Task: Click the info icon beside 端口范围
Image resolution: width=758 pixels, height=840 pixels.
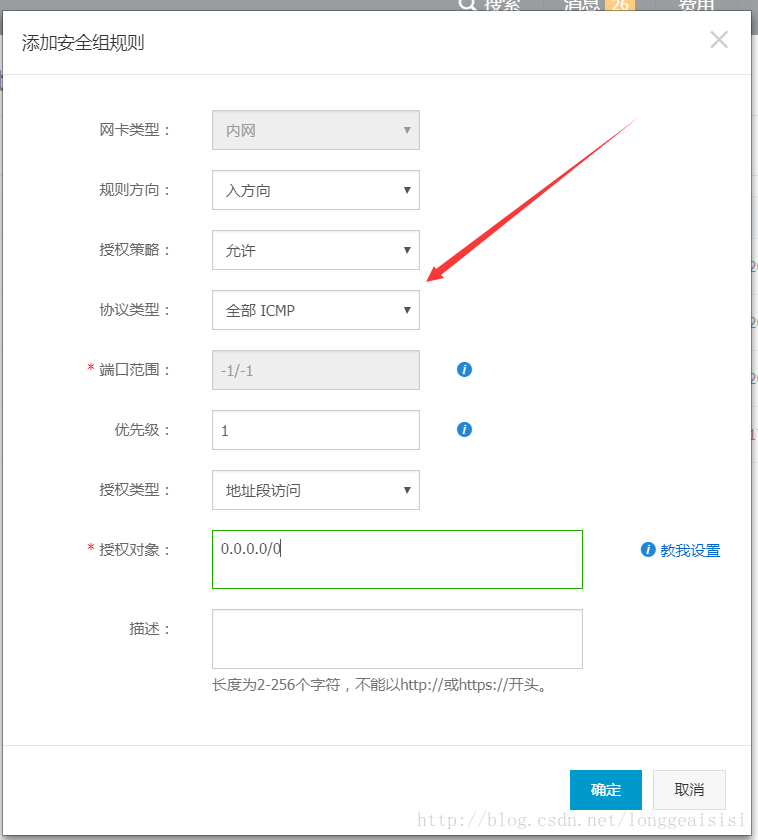Action: pyautogui.click(x=464, y=369)
